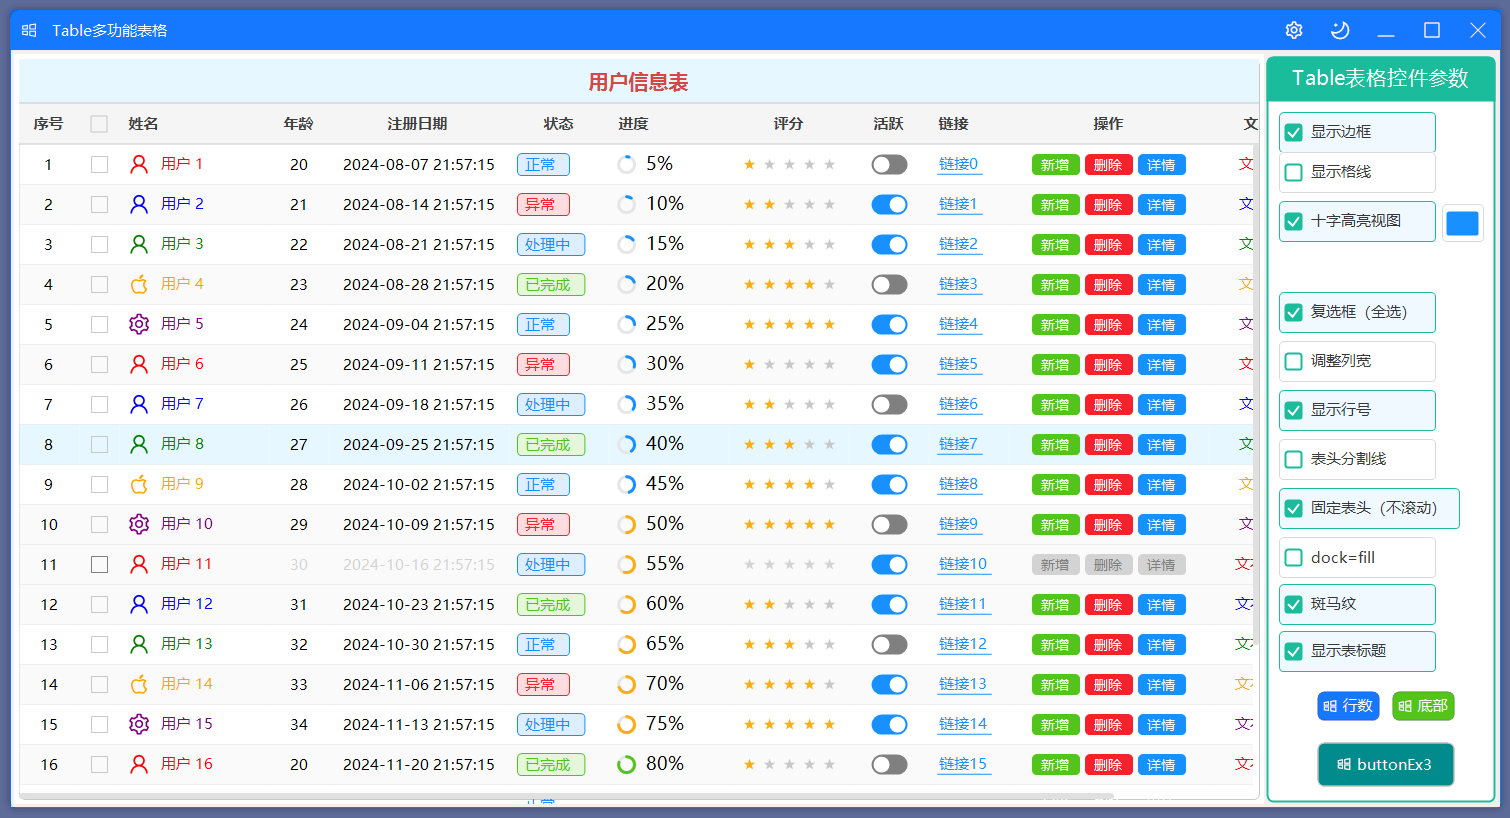Screen dimensions: 1510x818
Task: Click the purple gear icon for 用户 15
Action: pos(139,724)
